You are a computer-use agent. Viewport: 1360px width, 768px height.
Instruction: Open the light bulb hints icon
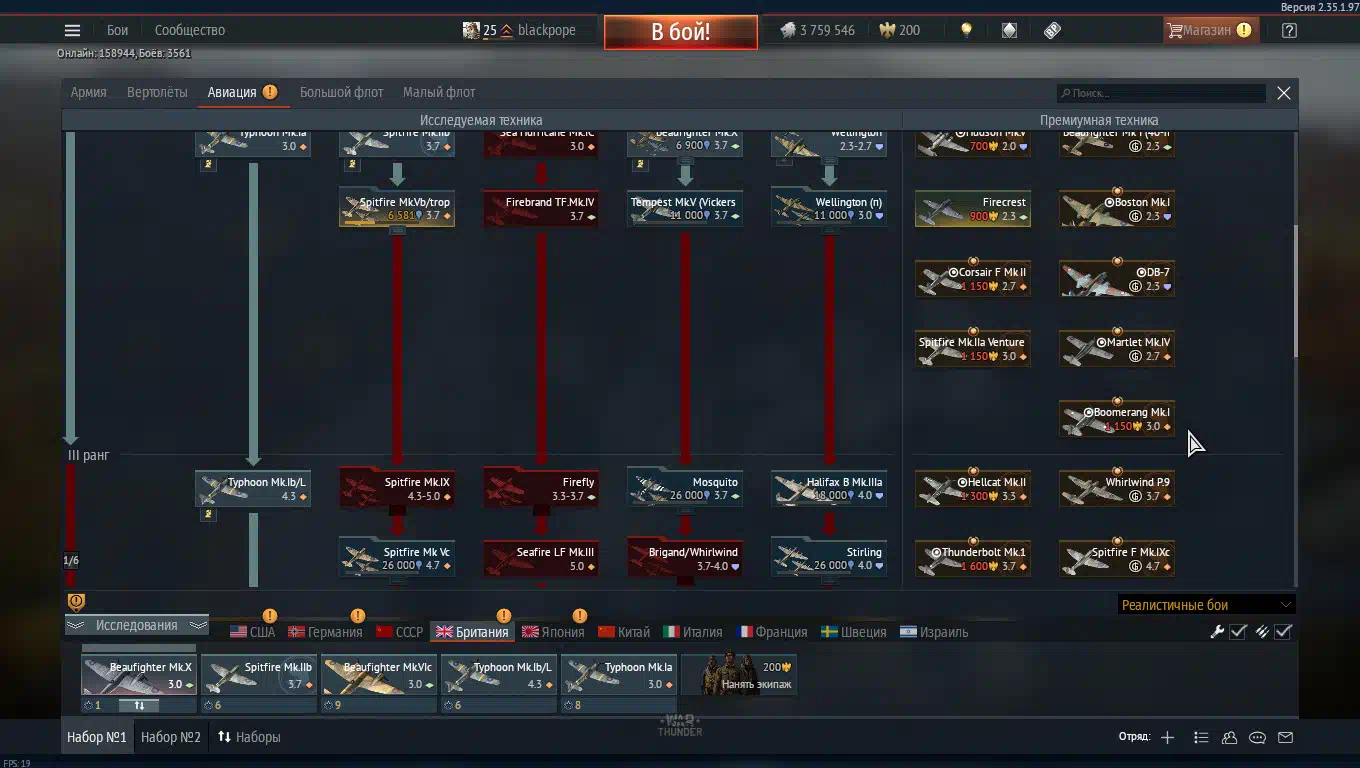(966, 30)
